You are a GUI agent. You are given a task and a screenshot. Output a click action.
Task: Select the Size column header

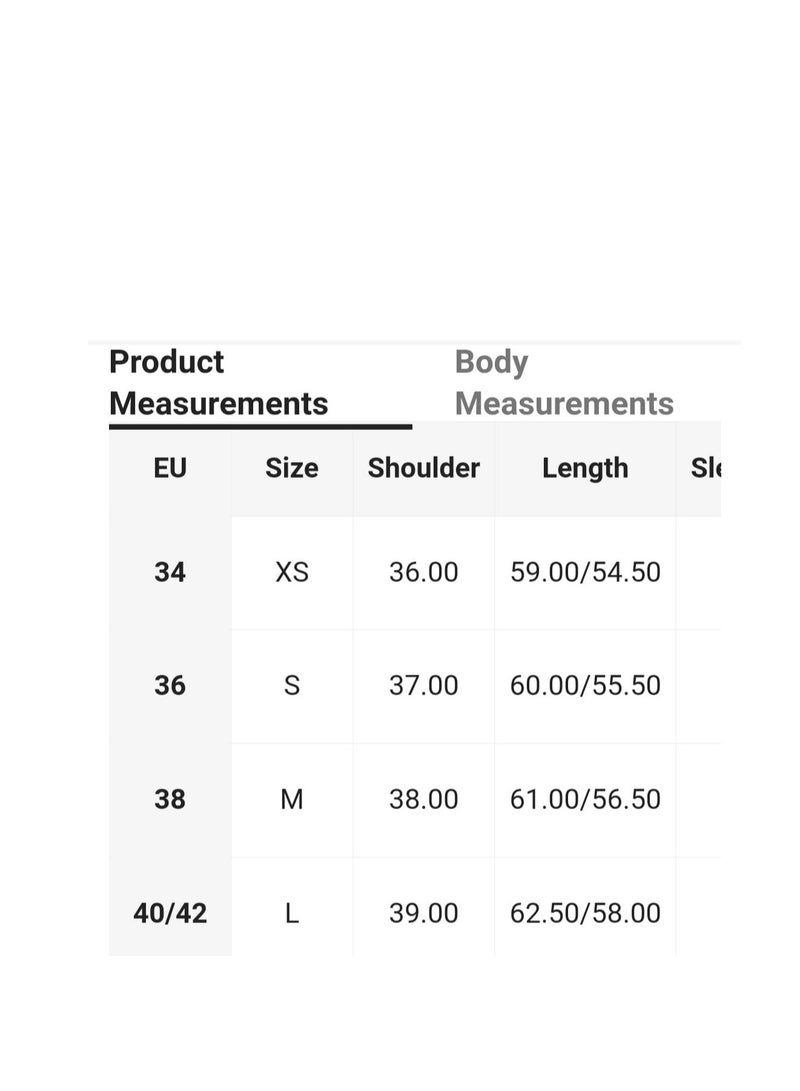click(291, 468)
